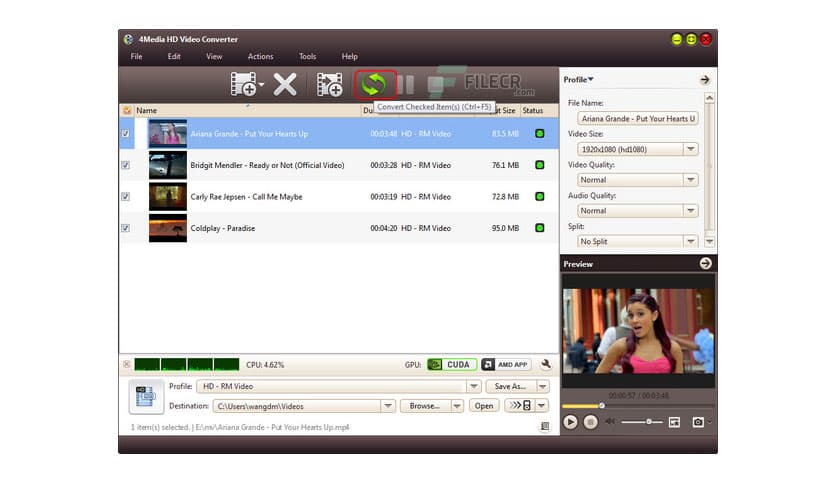Image resolution: width=836 pixels, height=484 pixels.
Task: Click the Profile panel arrow icon
Action: [705, 79]
